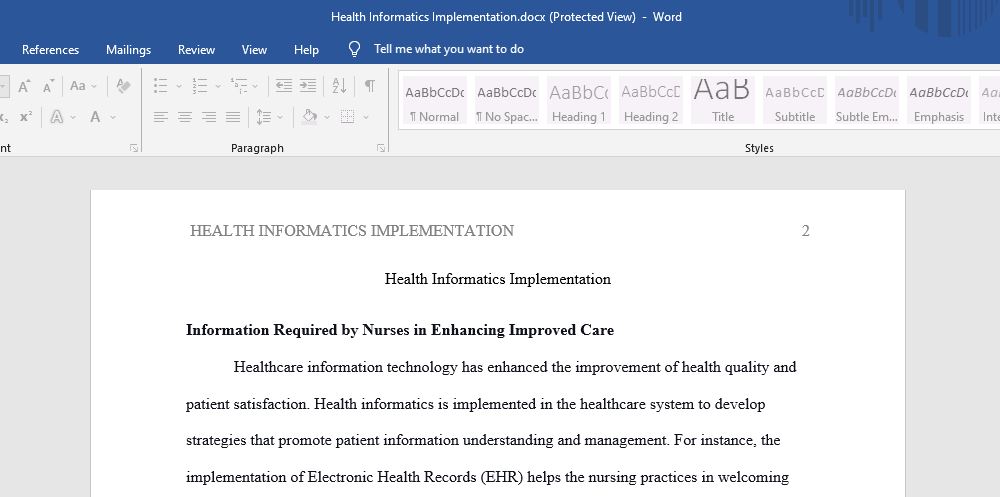
Task: Apply the Title style
Action: (x=723, y=100)
